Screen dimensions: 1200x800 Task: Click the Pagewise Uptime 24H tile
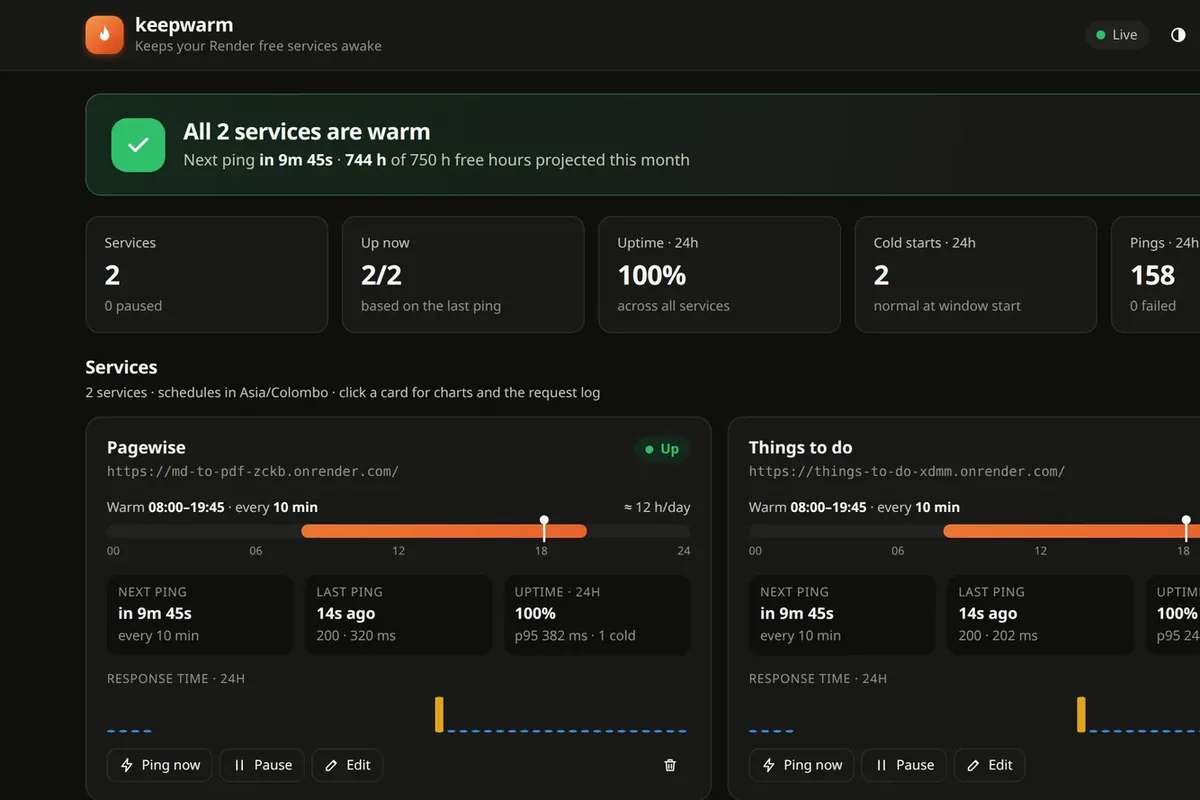click(x=597, y=614)
